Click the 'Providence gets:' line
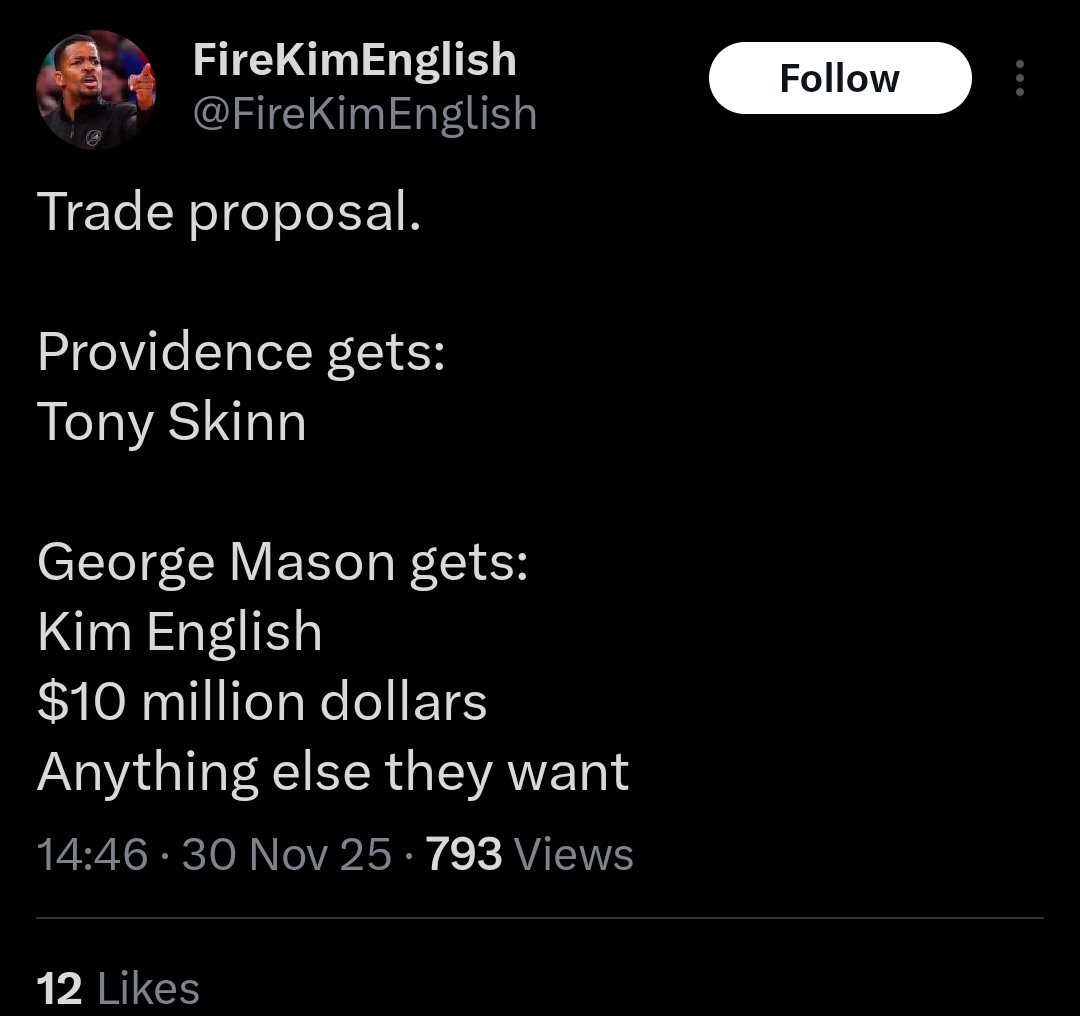1080x1016 pixels. coord(241,352)
